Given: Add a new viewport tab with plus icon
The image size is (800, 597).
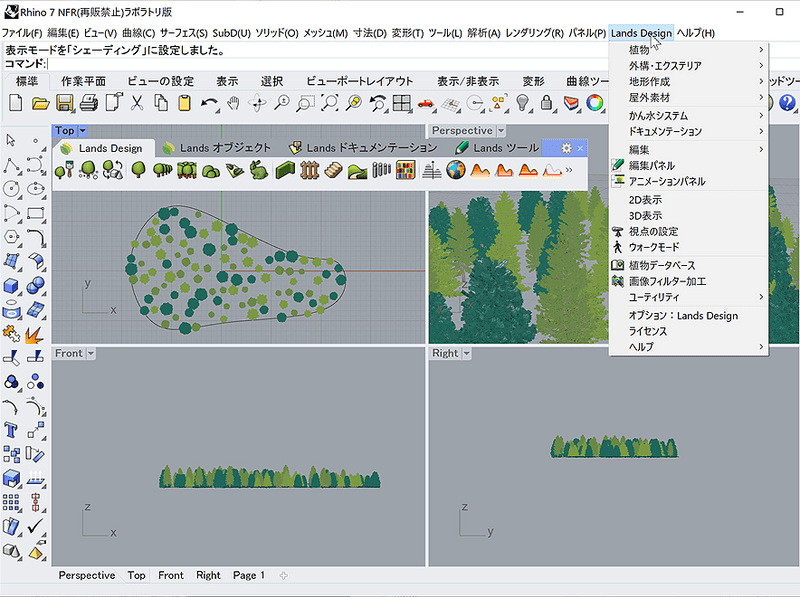Looking at the screenshot, I should 284,576.
